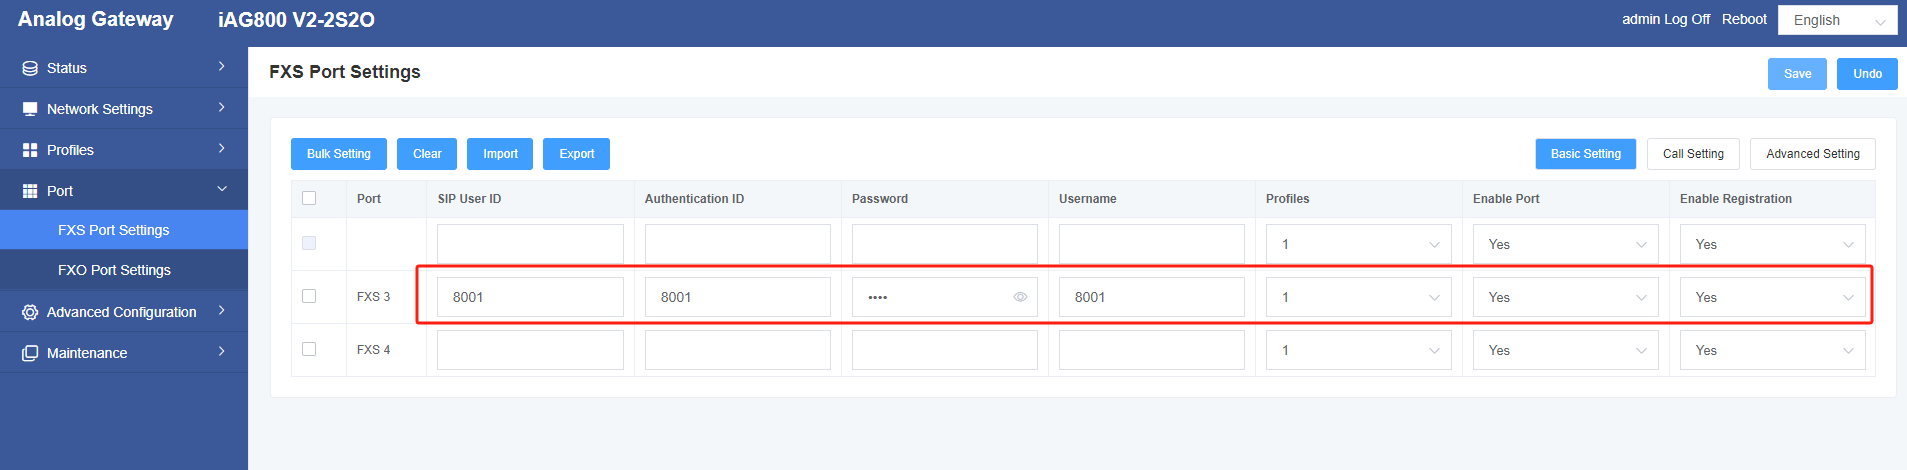Click FXS 3 Username field
The height and width of the screenshot is (470, 1907).
(x=1152, y=297)
